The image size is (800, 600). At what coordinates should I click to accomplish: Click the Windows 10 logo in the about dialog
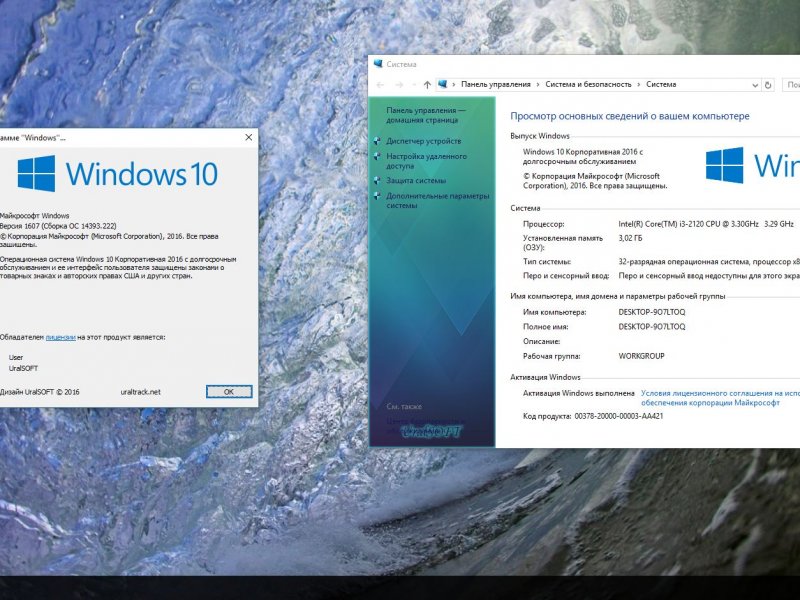click(118, 173)
